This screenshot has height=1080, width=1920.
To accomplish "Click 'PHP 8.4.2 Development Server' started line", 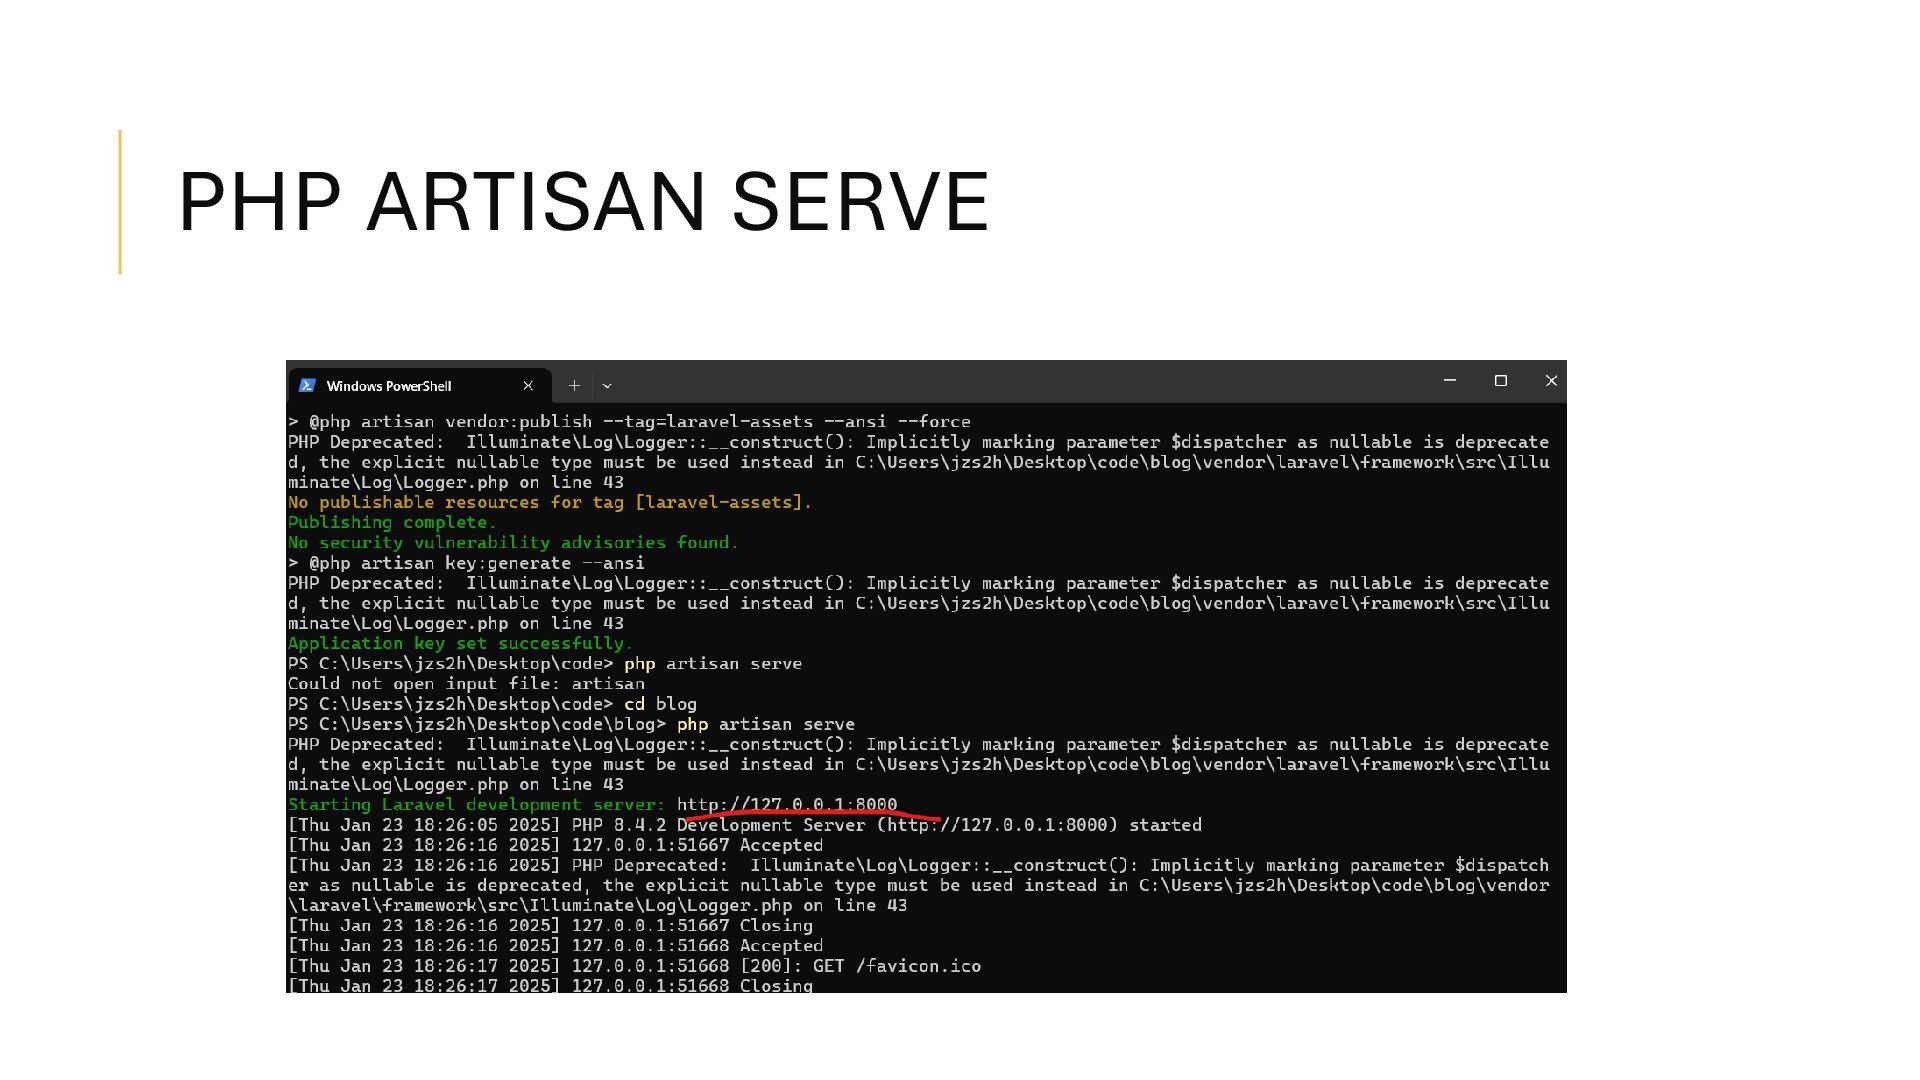I will click(745, 825).
